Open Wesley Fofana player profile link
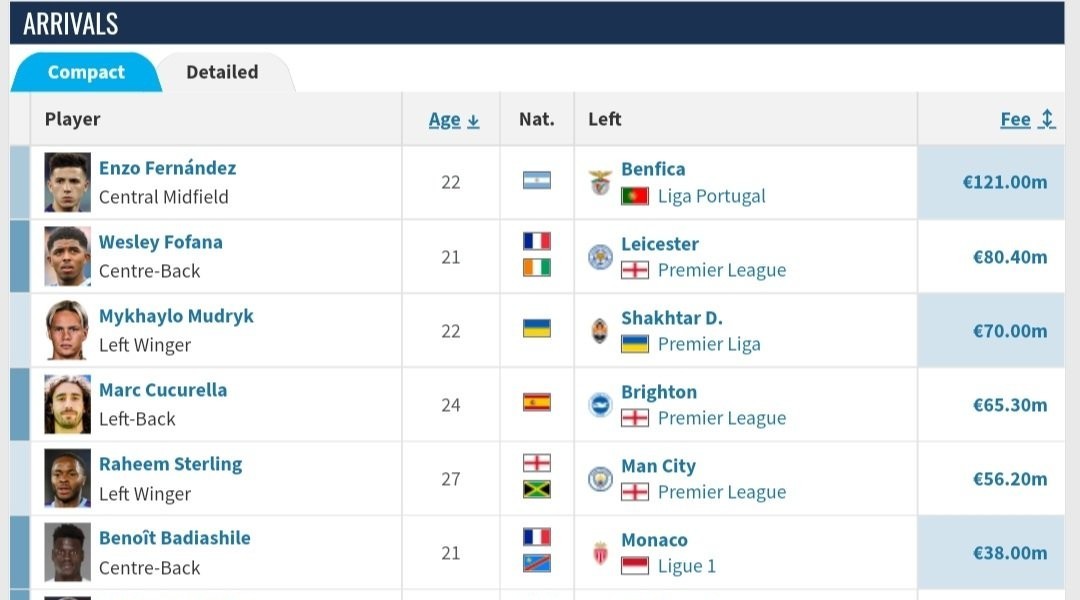Viewport: 1080px width, 600px height. [x=160, y=242]
